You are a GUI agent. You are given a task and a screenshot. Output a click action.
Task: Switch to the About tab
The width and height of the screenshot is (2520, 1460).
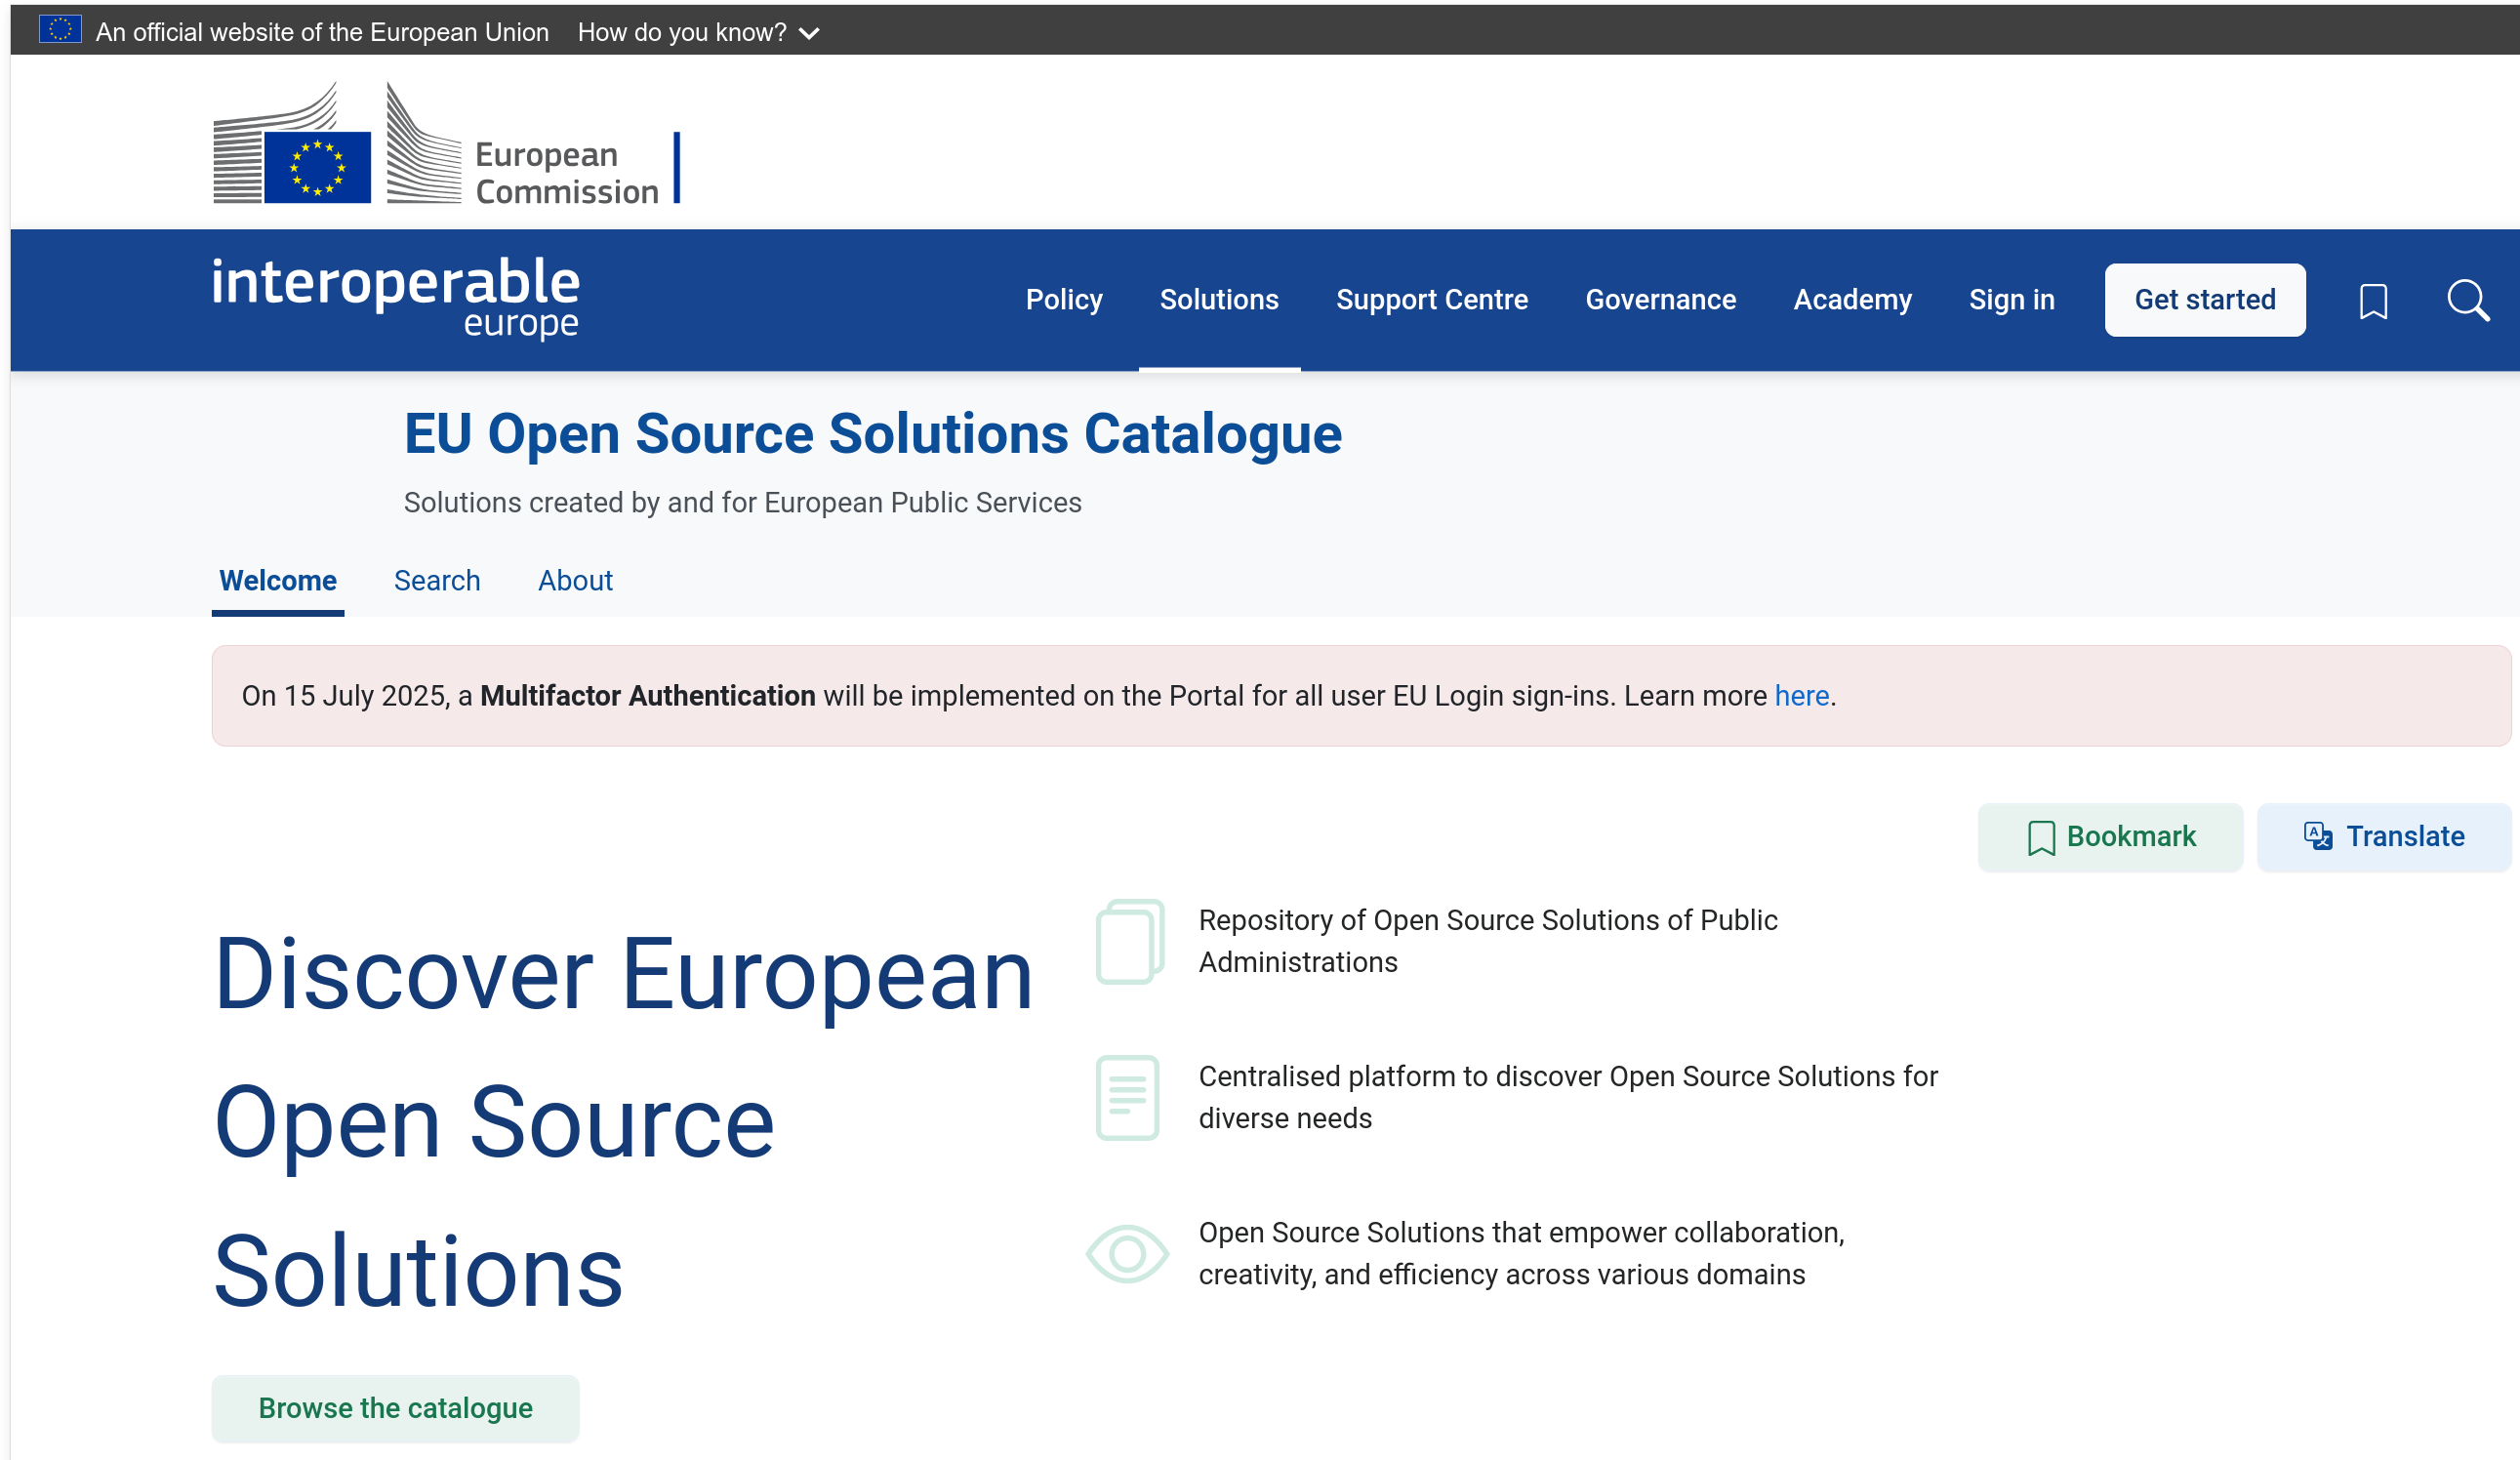pos(575,581)
